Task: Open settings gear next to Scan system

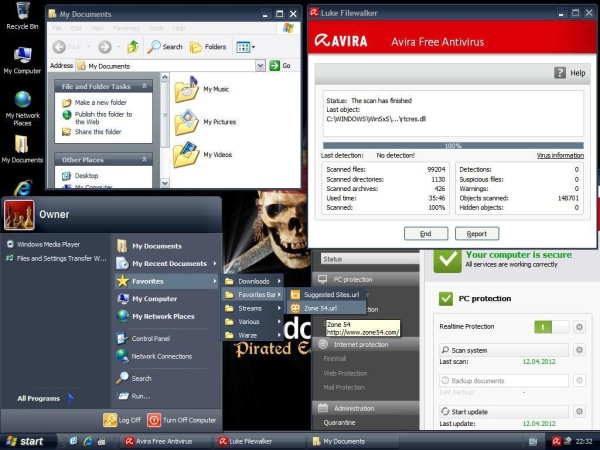Action: point(579,350)
